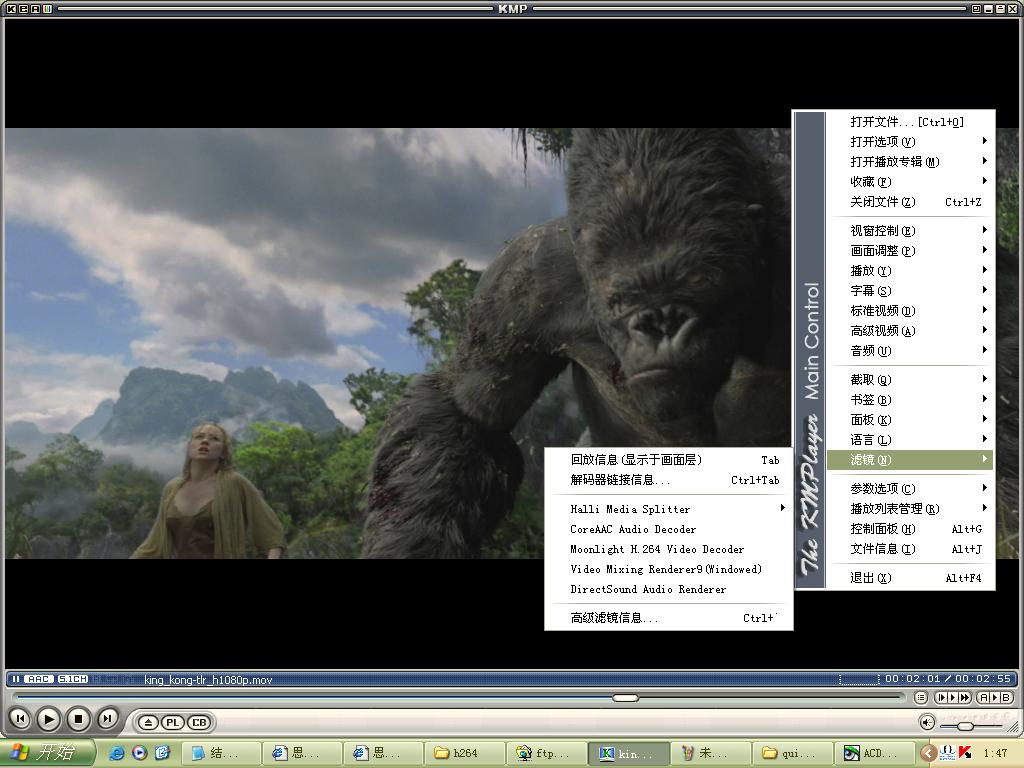
Task: Click the frame step icon
Action: pyautogui.click(x=942, y=697)
